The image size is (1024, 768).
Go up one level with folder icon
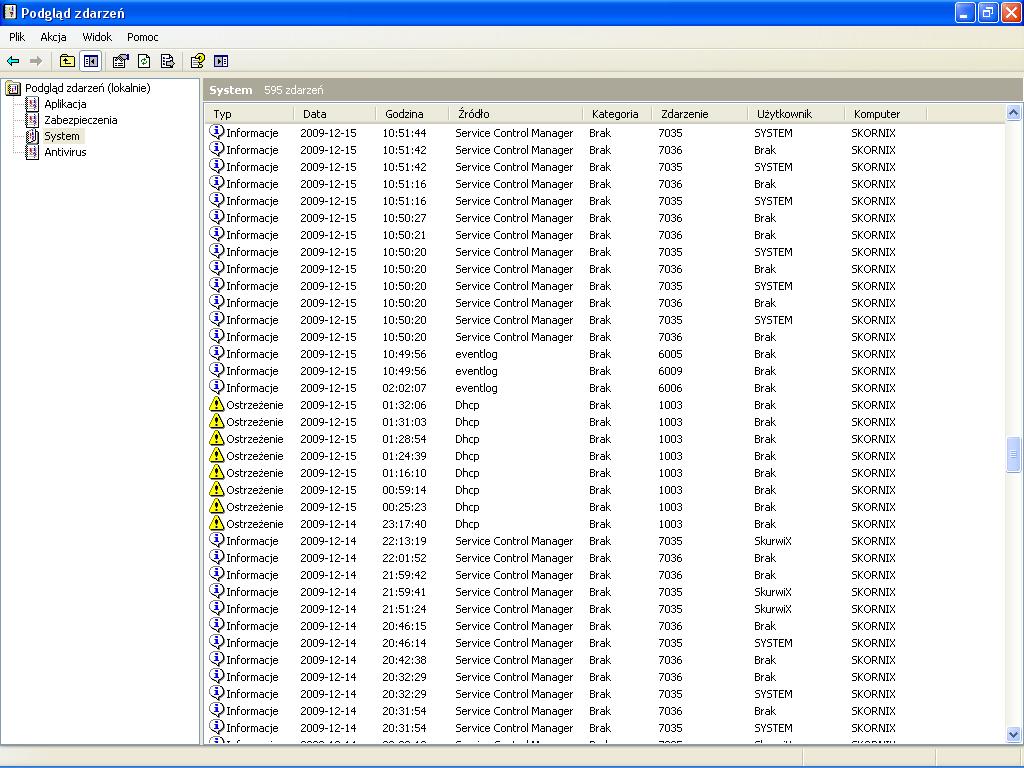pyautogui.click(x=67, y=61)
